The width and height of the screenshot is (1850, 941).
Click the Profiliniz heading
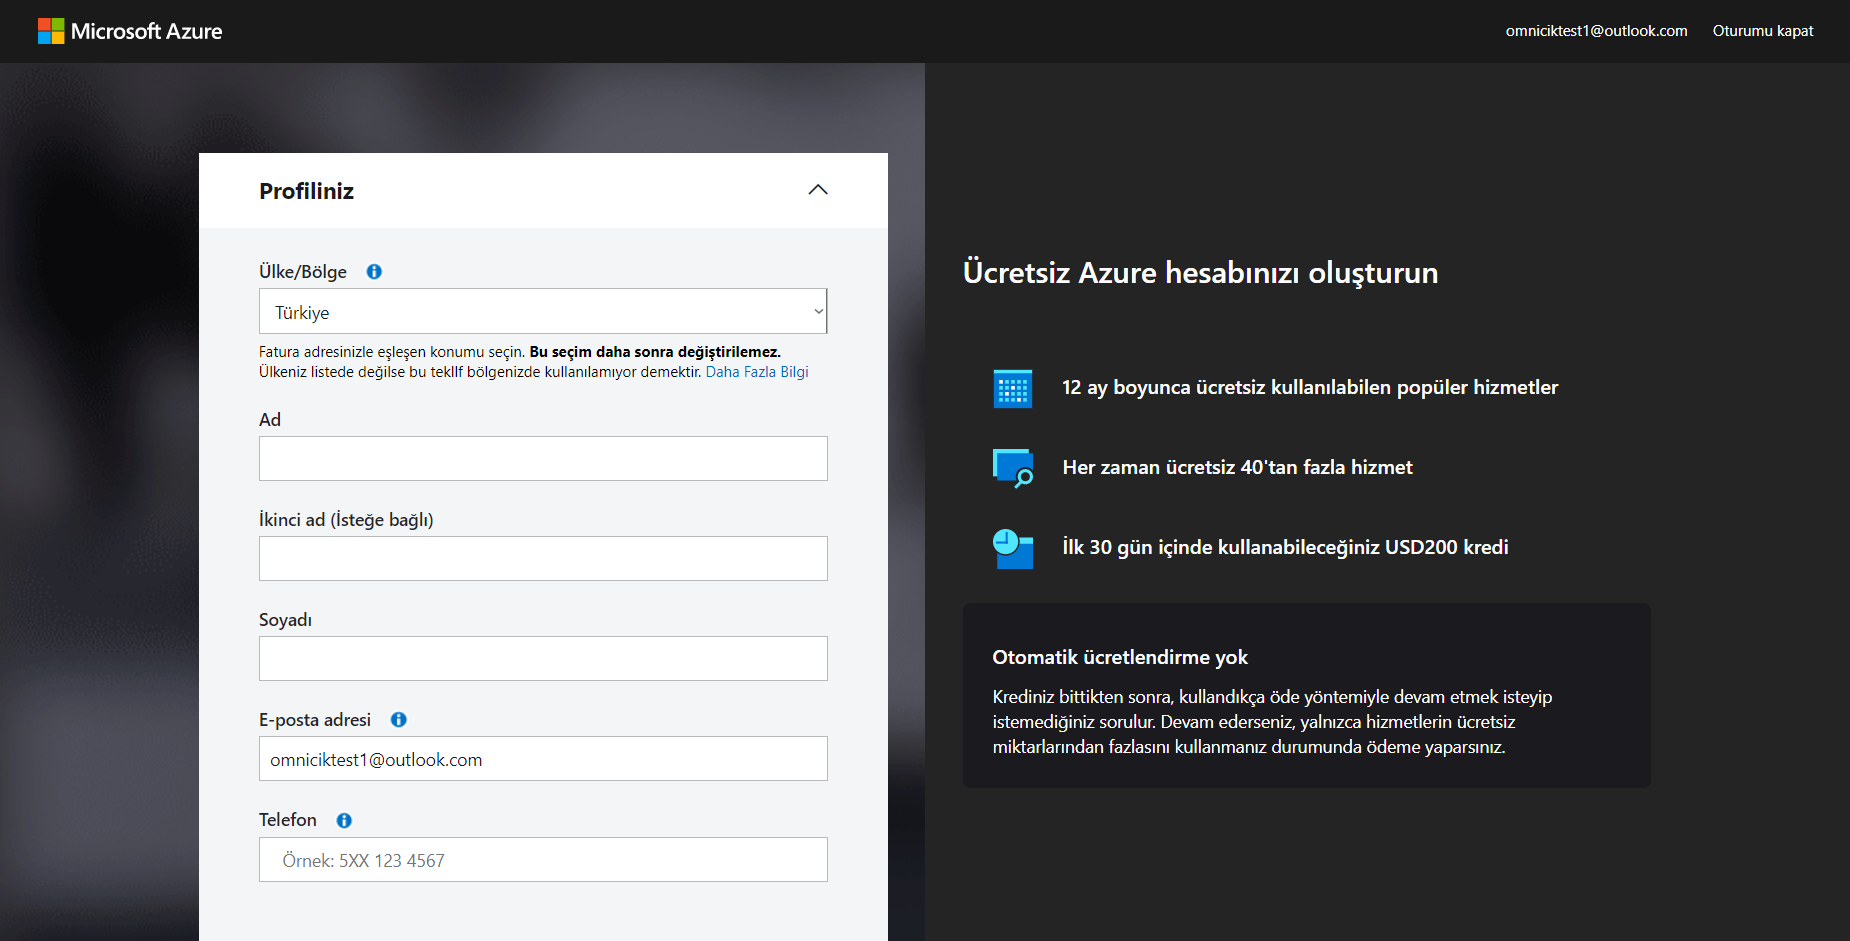click(x=306, y=191)
